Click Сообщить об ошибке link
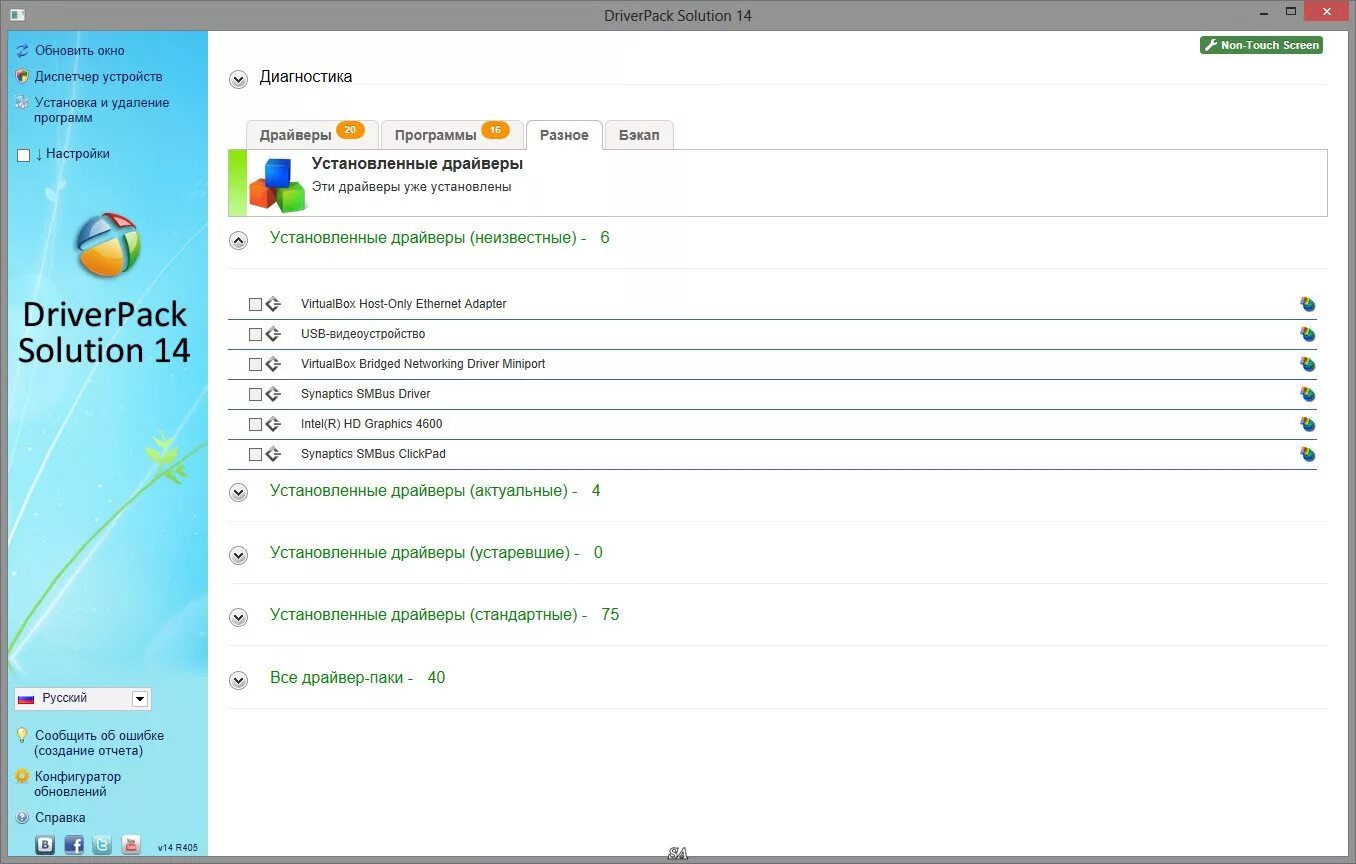 pos(99,743)
